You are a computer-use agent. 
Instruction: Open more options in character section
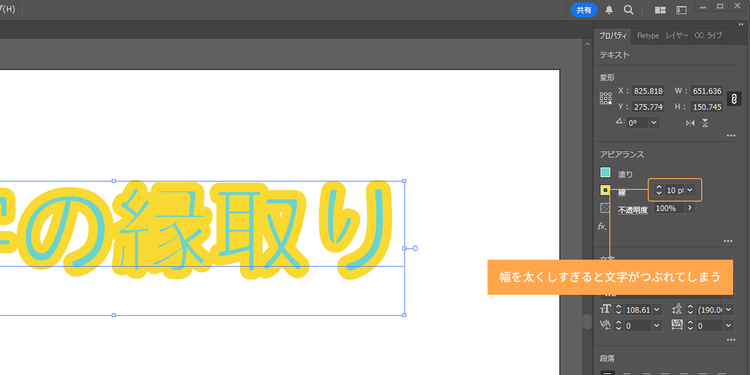[x=730, y=340]
